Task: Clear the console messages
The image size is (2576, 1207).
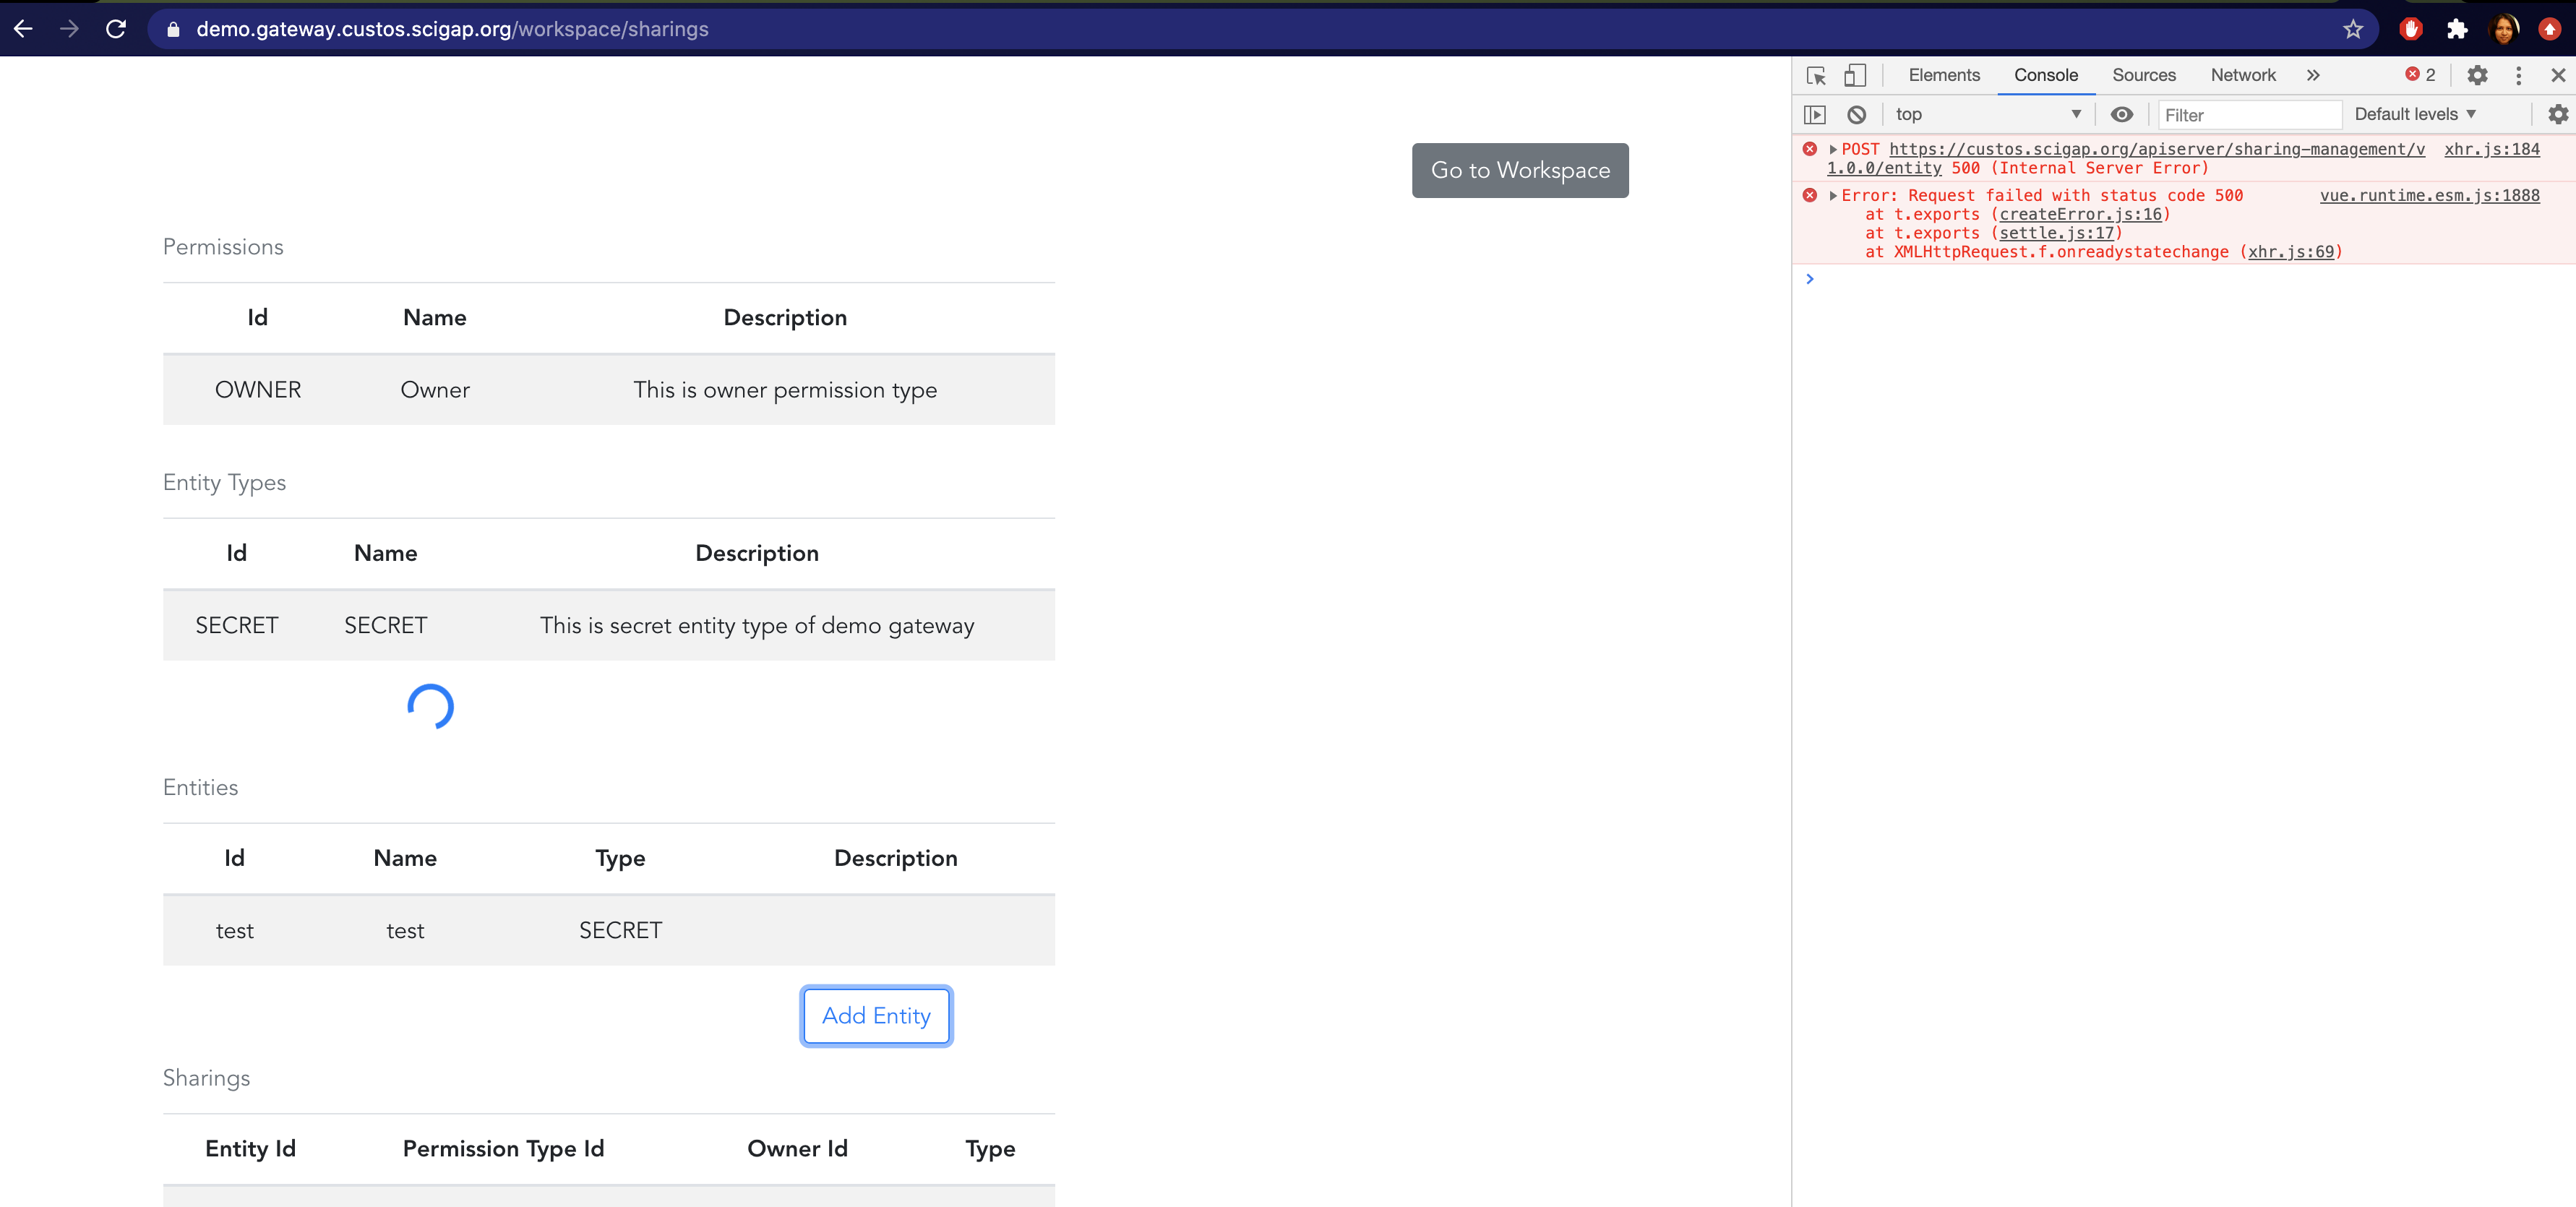Action: 1857,114
